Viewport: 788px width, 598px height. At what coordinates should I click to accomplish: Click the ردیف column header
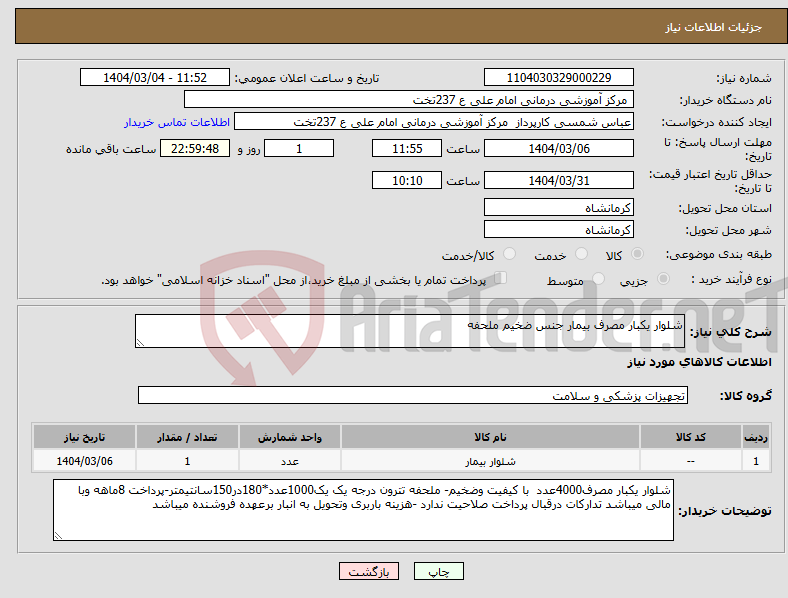(756, 437)
